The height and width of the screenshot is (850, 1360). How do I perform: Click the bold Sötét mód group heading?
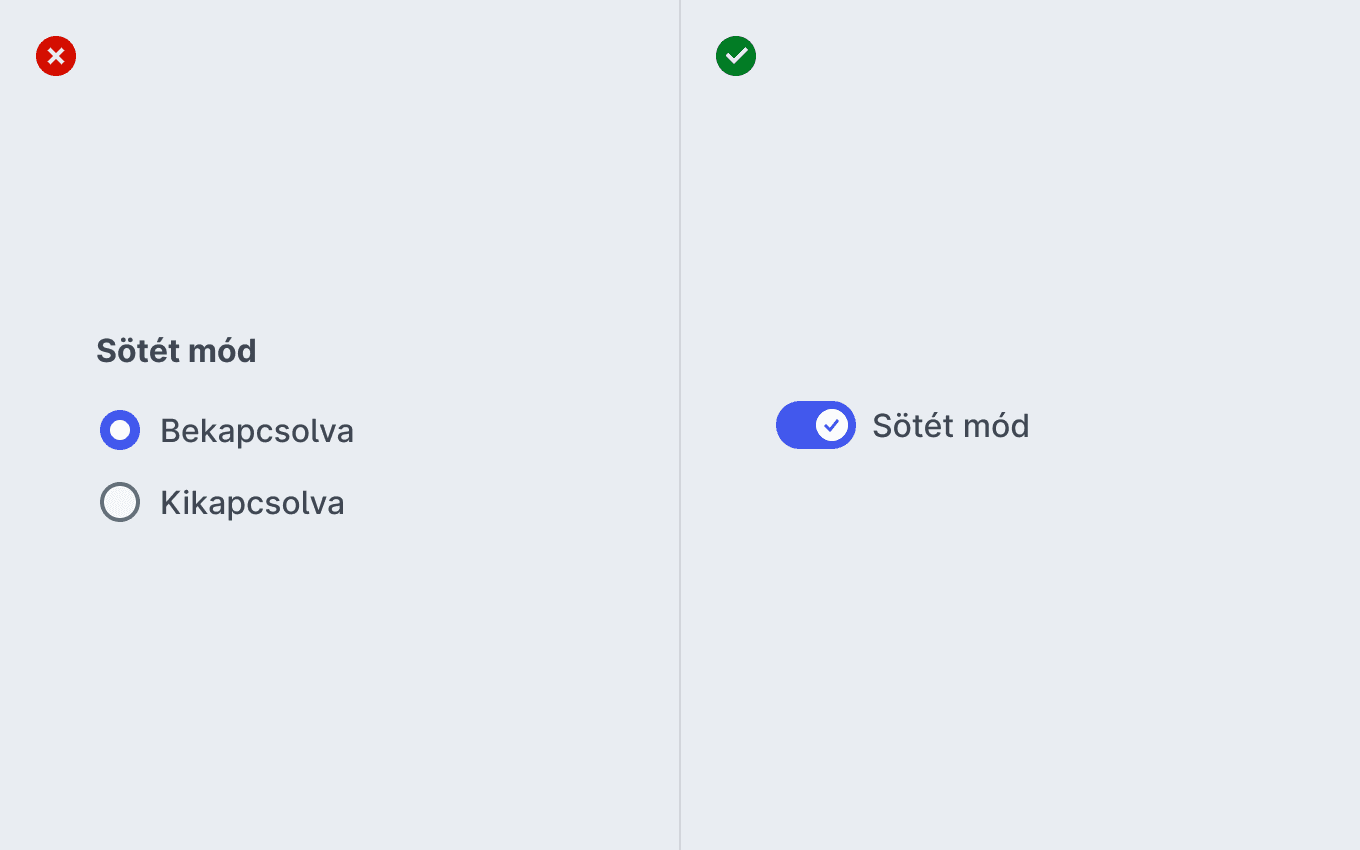176,351
